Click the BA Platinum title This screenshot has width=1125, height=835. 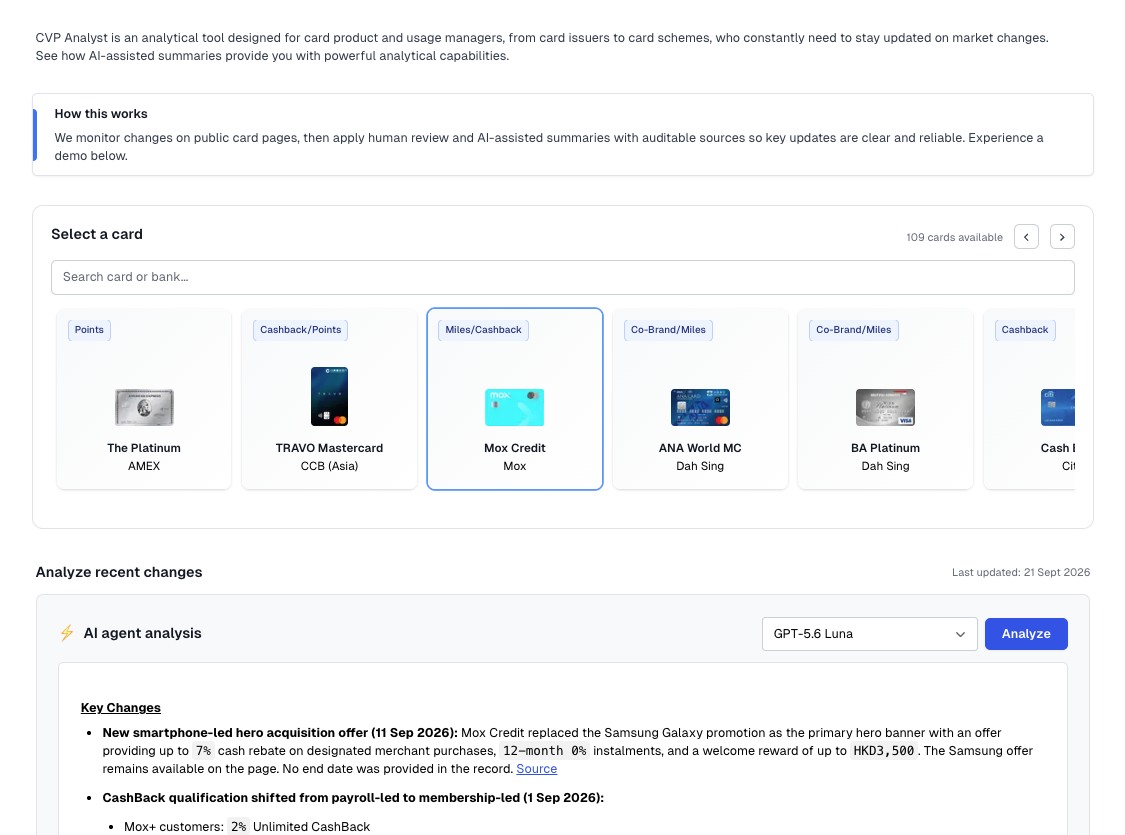(x=885, y=448)
